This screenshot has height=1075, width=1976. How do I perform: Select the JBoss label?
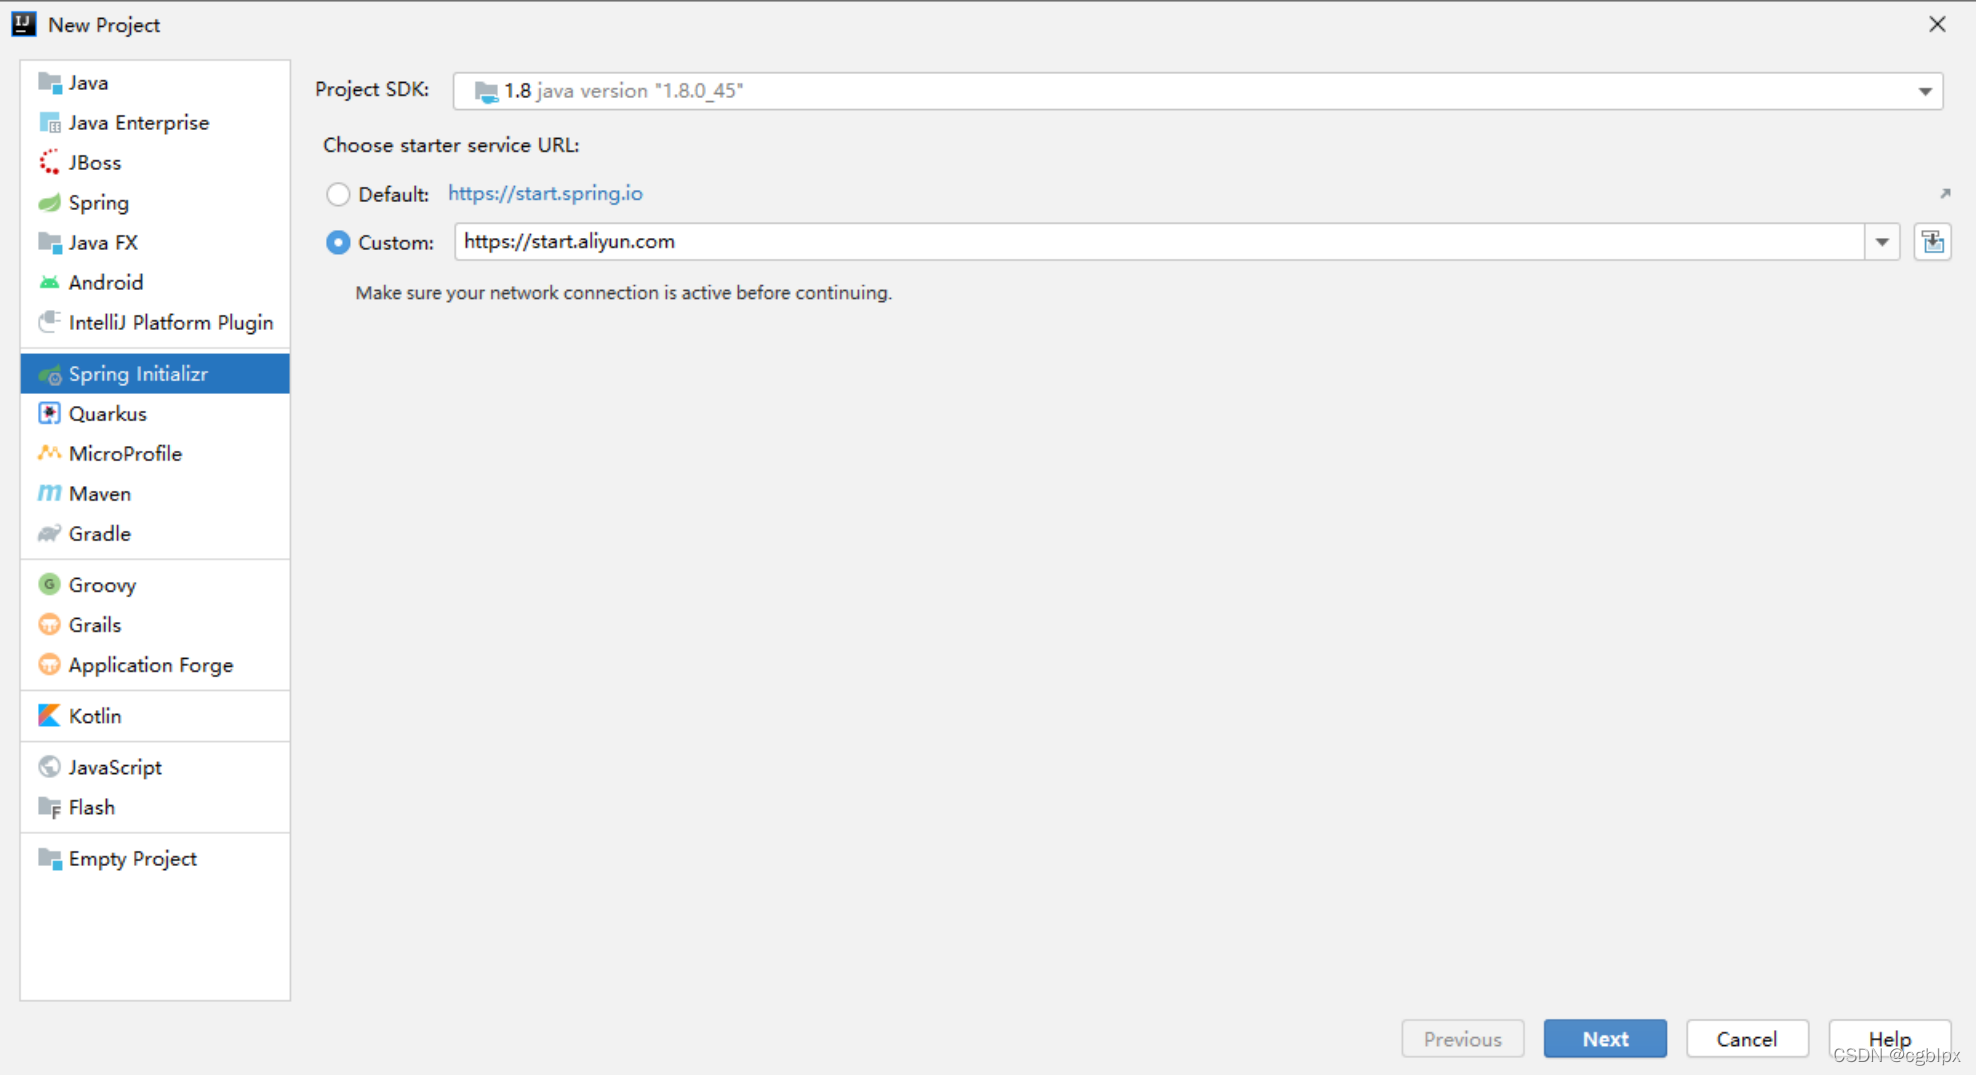[95, 162]
